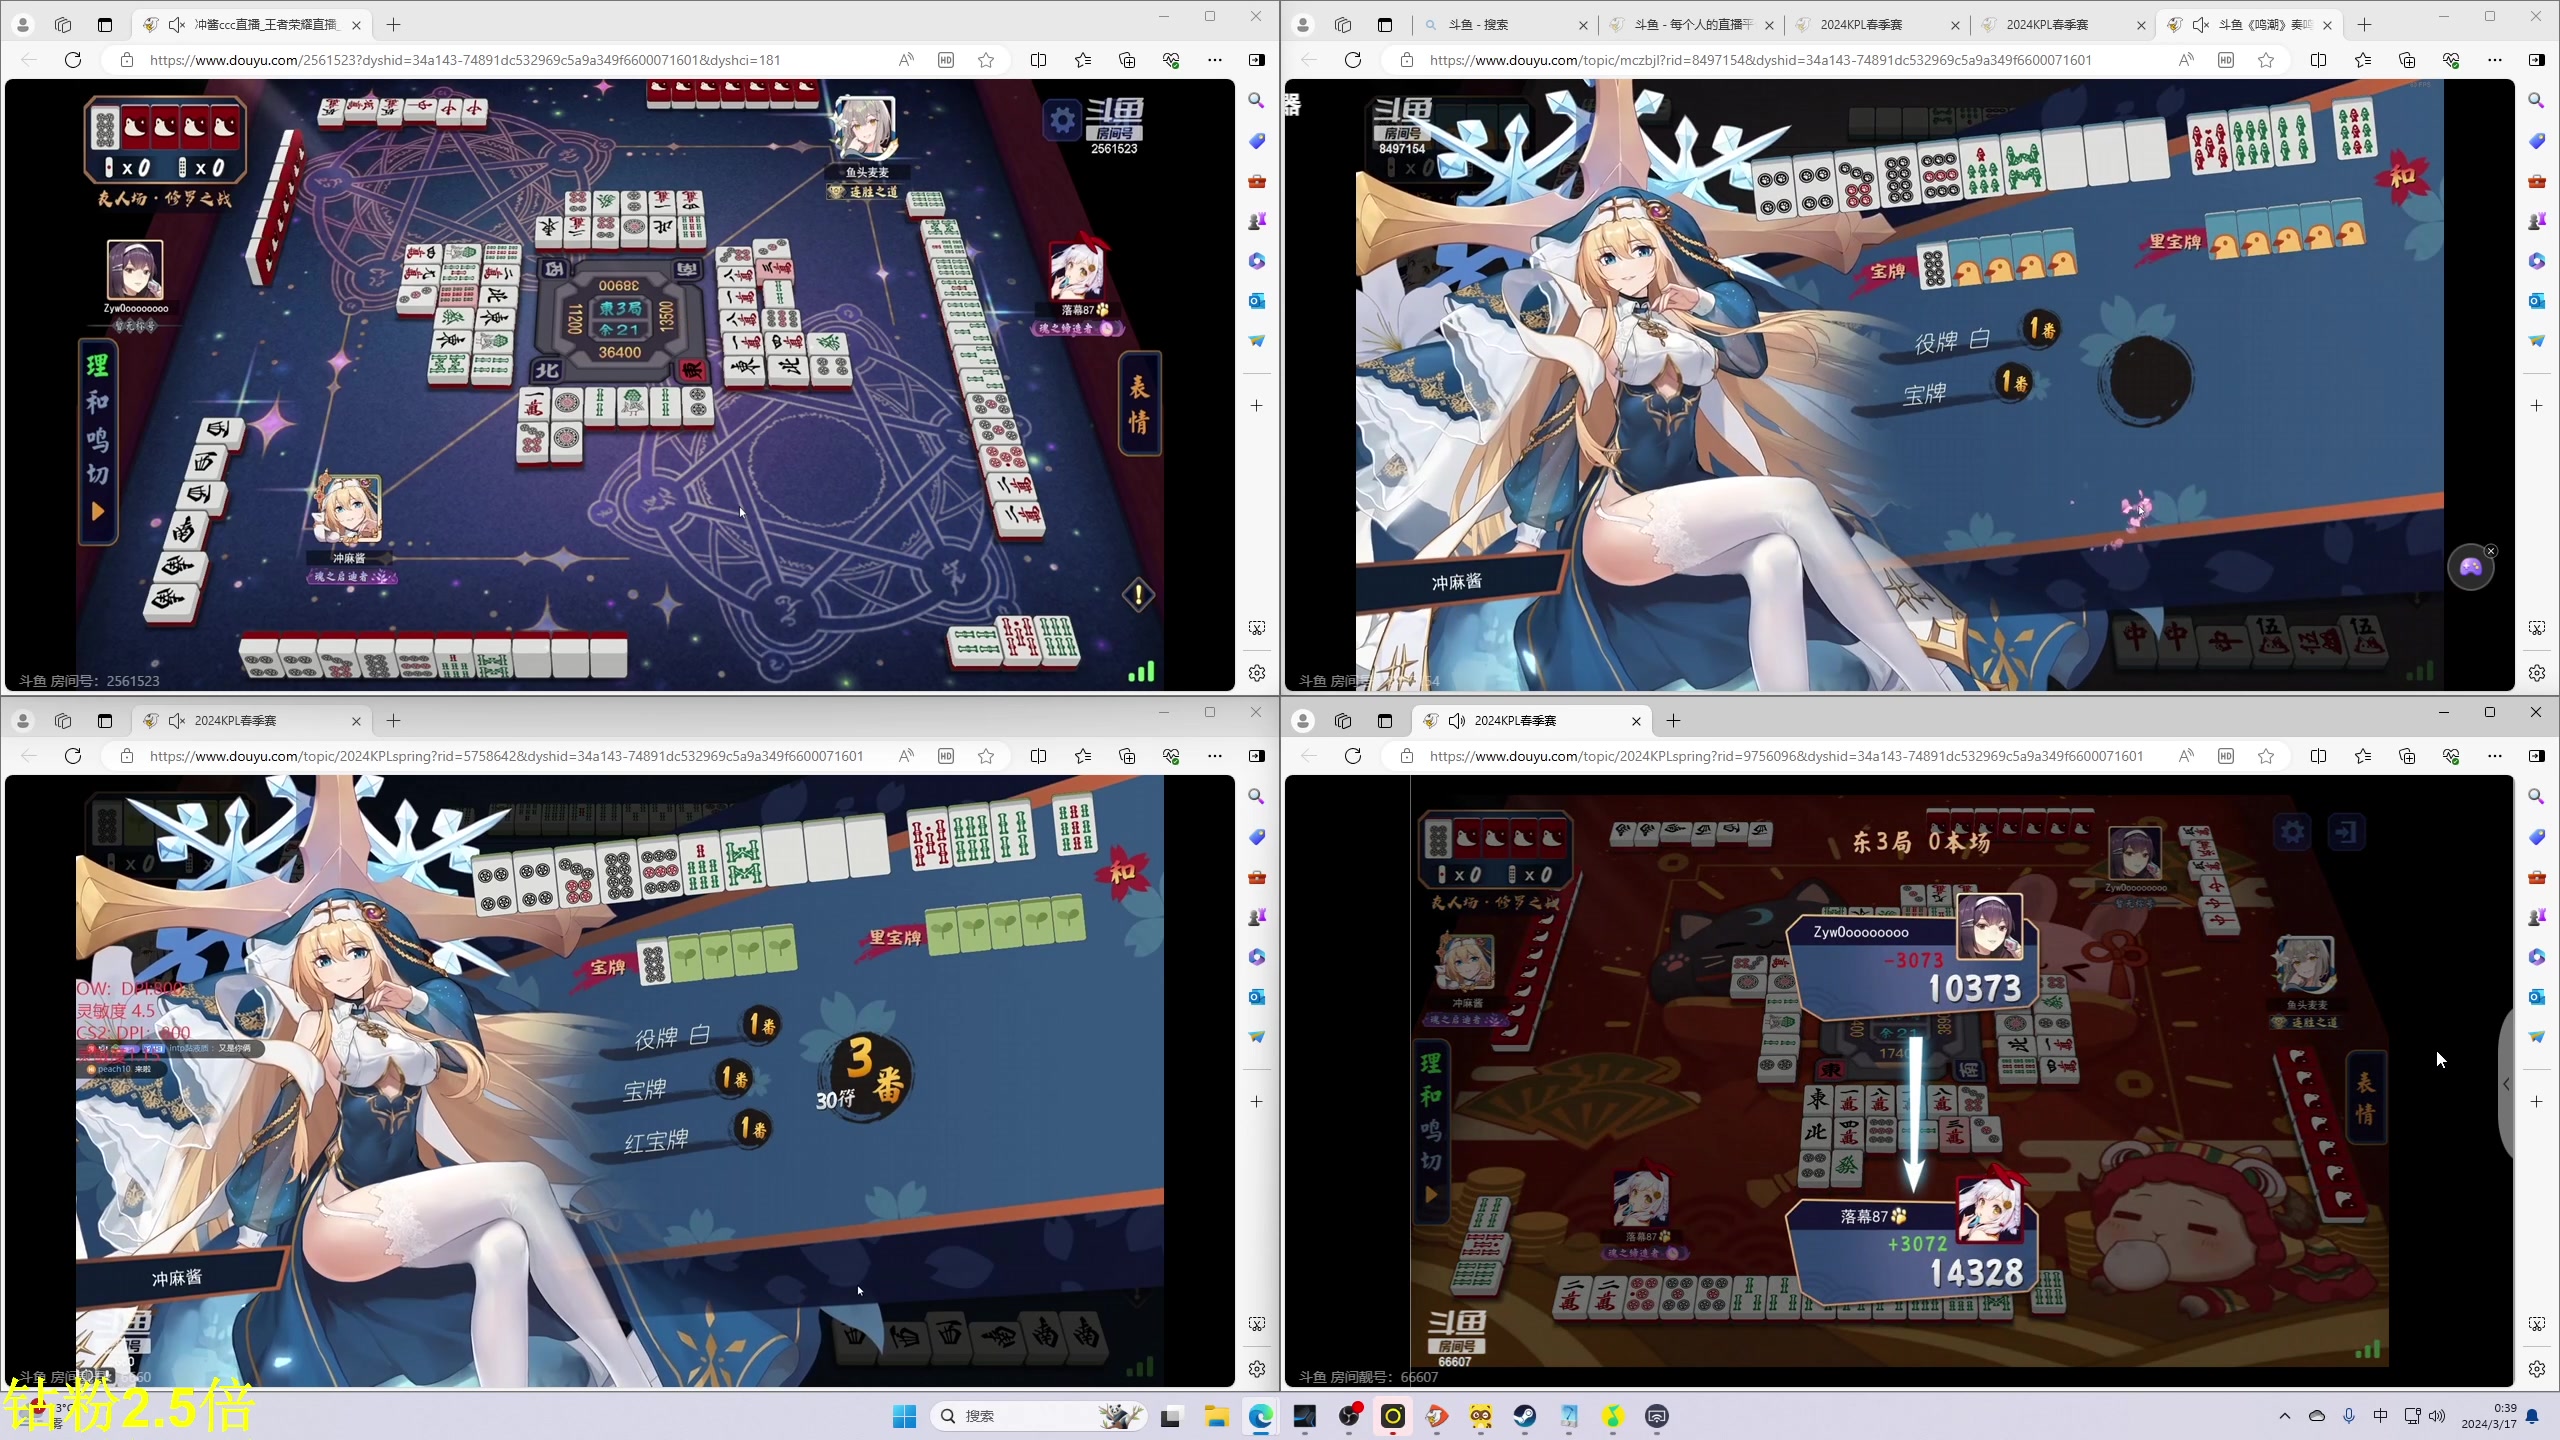This screenshot has width=2560, height=1440.
Task: Close the 冲酱ccc直播 tab
Action: click(x=356, y=25)
